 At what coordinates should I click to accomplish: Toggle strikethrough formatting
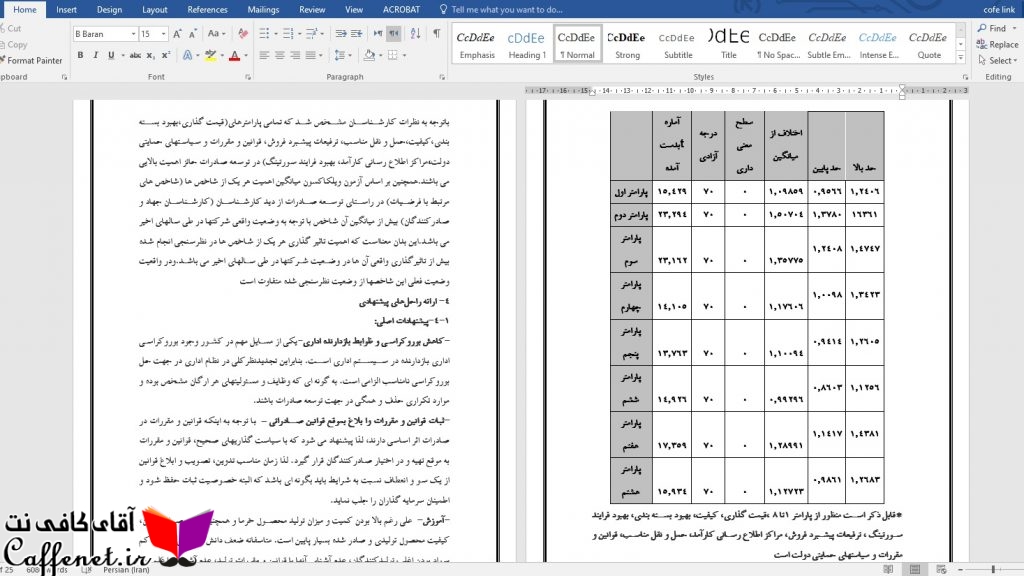click(135, 56)
